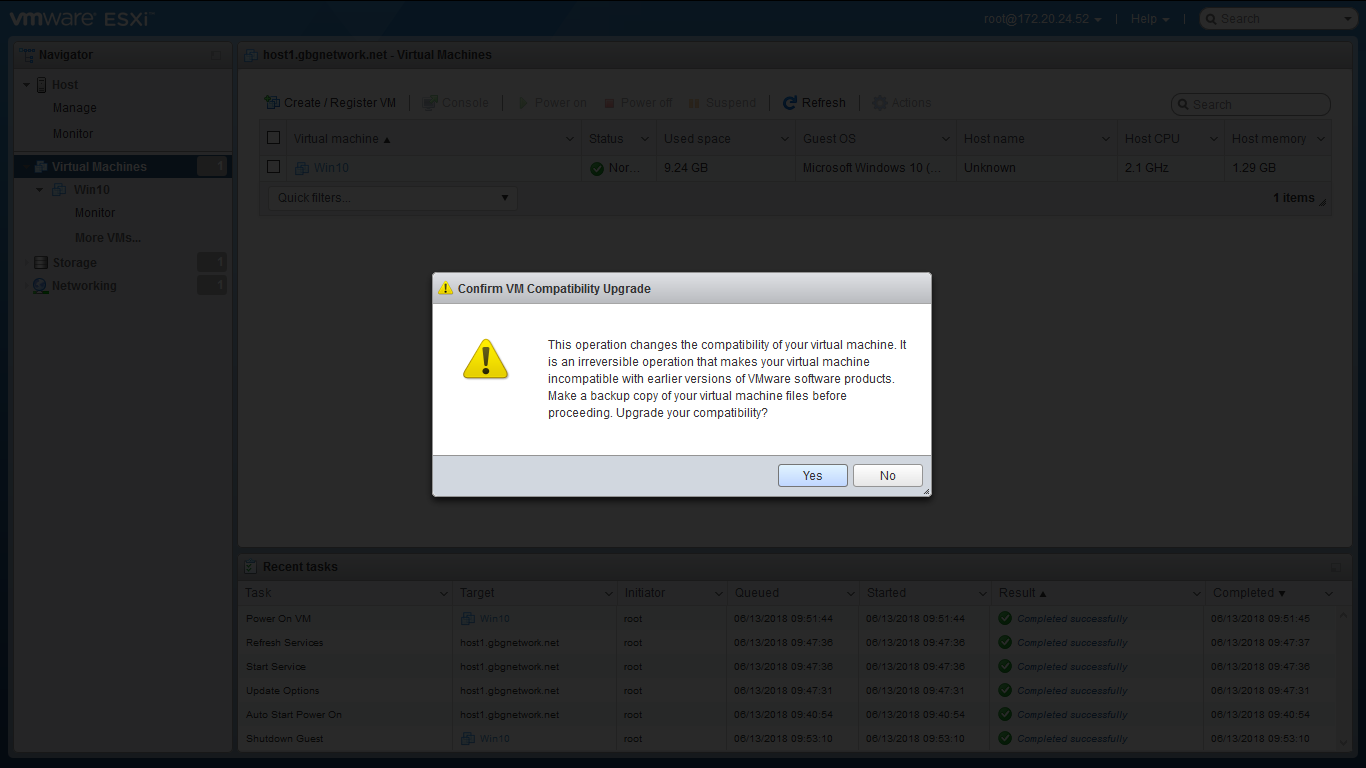The image size is (1366, 768).
Task: Click the Refresh icon in toolbar
Action: click(790, 103)
